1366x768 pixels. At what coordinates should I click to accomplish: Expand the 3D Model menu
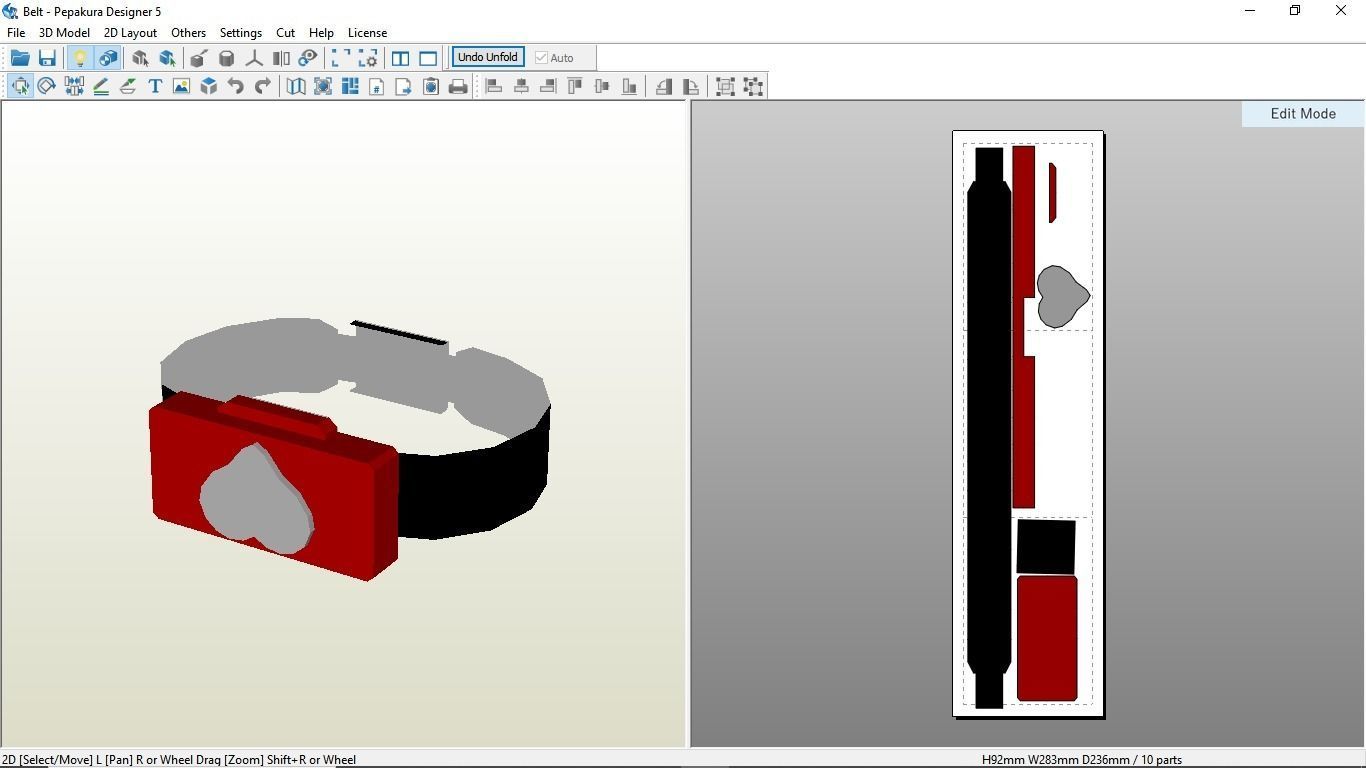64,33
